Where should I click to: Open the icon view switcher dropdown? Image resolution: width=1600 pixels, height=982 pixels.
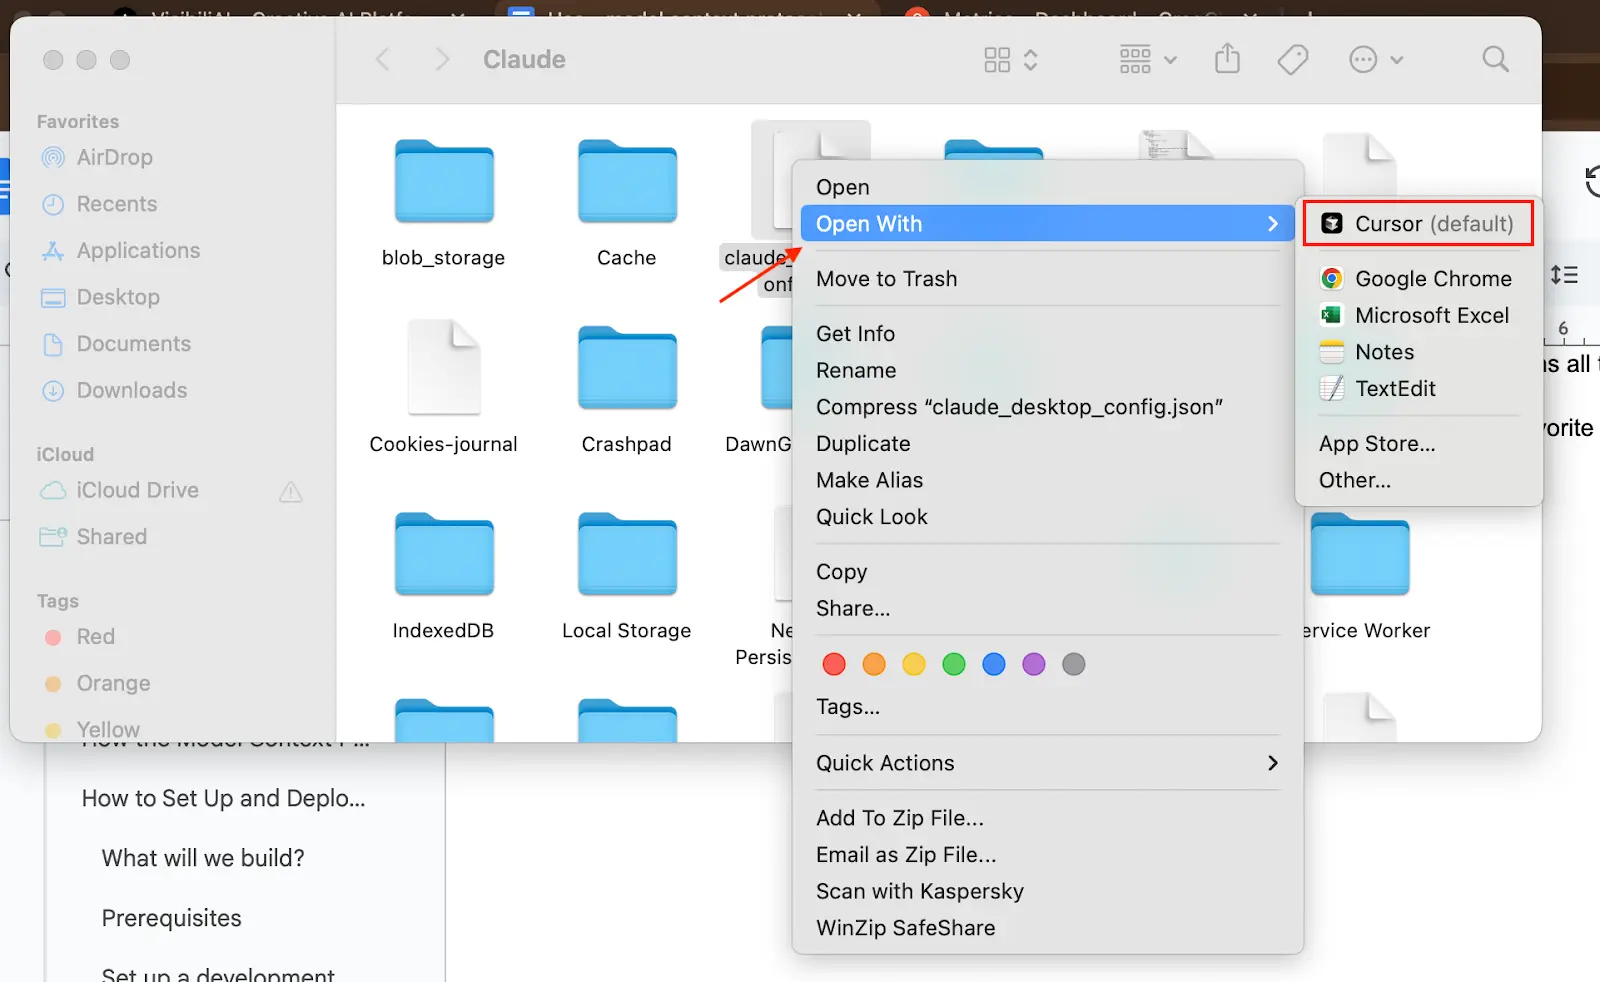[x=1011, y=60]
